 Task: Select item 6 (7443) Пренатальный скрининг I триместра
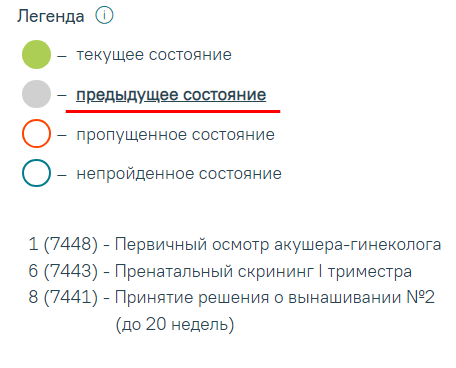click(220, 271)
